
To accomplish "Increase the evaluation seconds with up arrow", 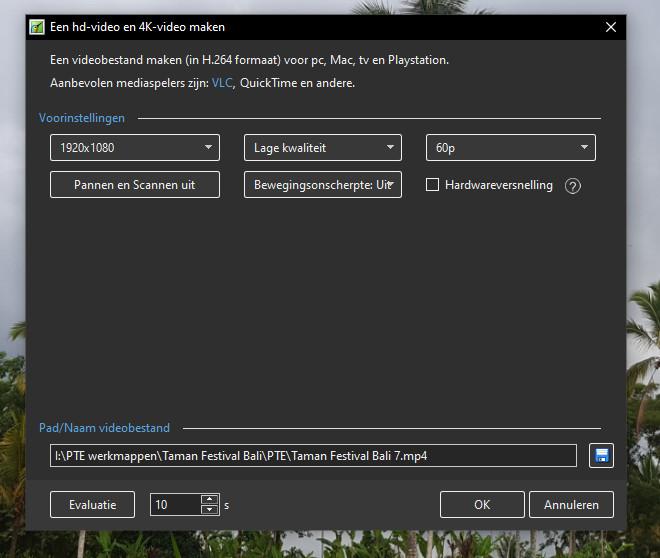I will [208, 499].
